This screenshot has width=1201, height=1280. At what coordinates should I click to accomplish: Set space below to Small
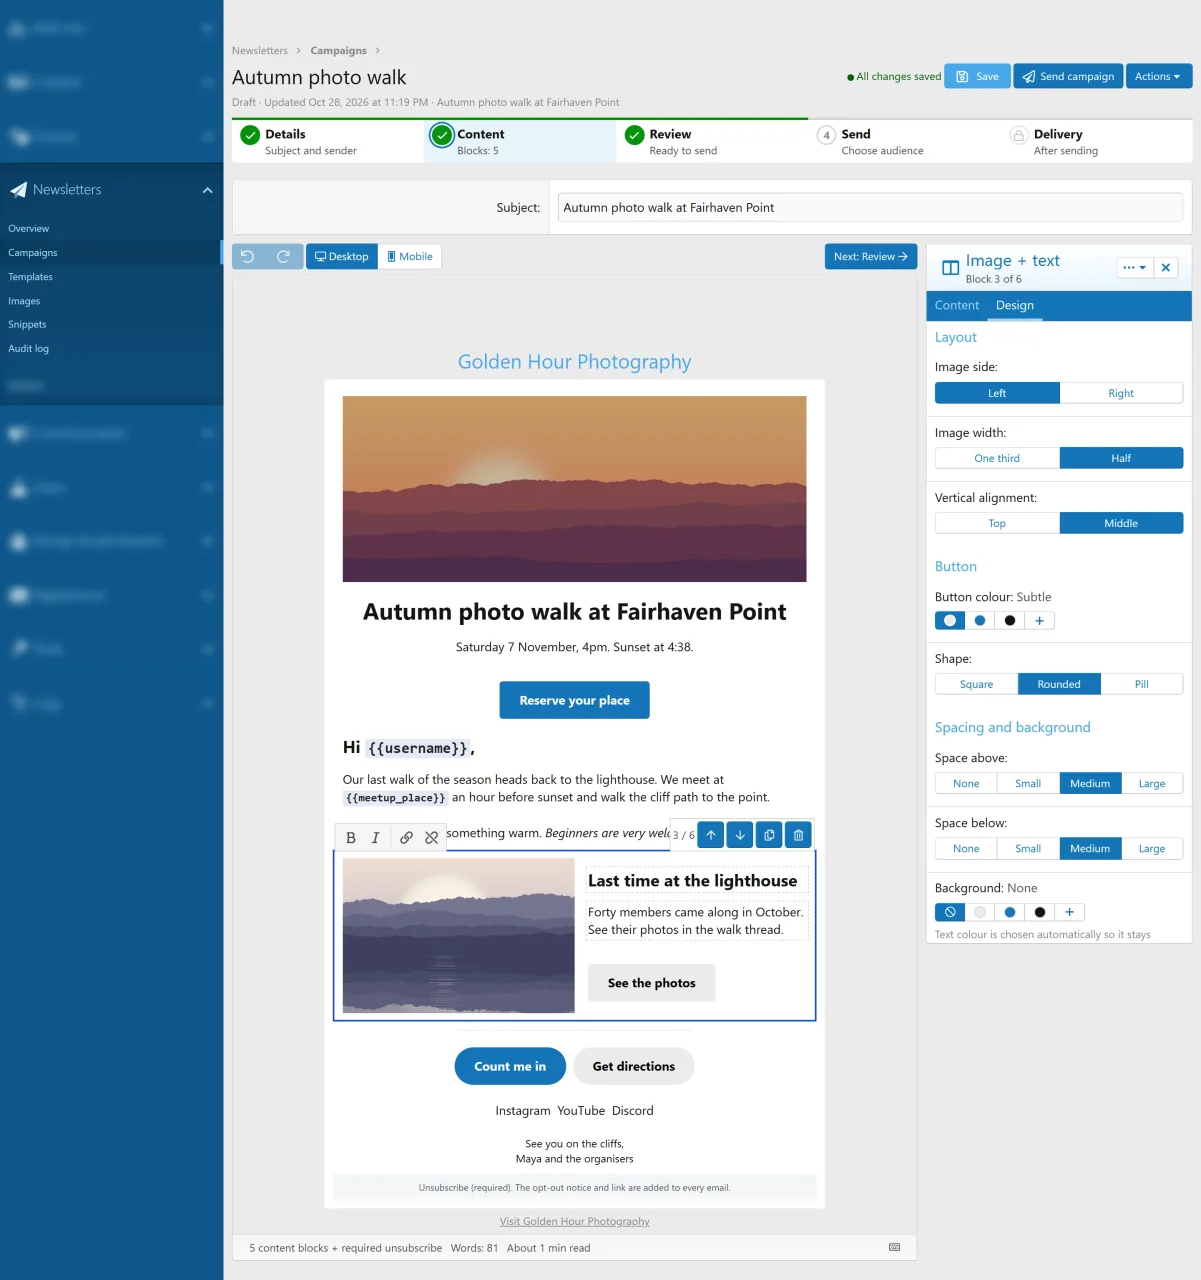(1028, 848)
